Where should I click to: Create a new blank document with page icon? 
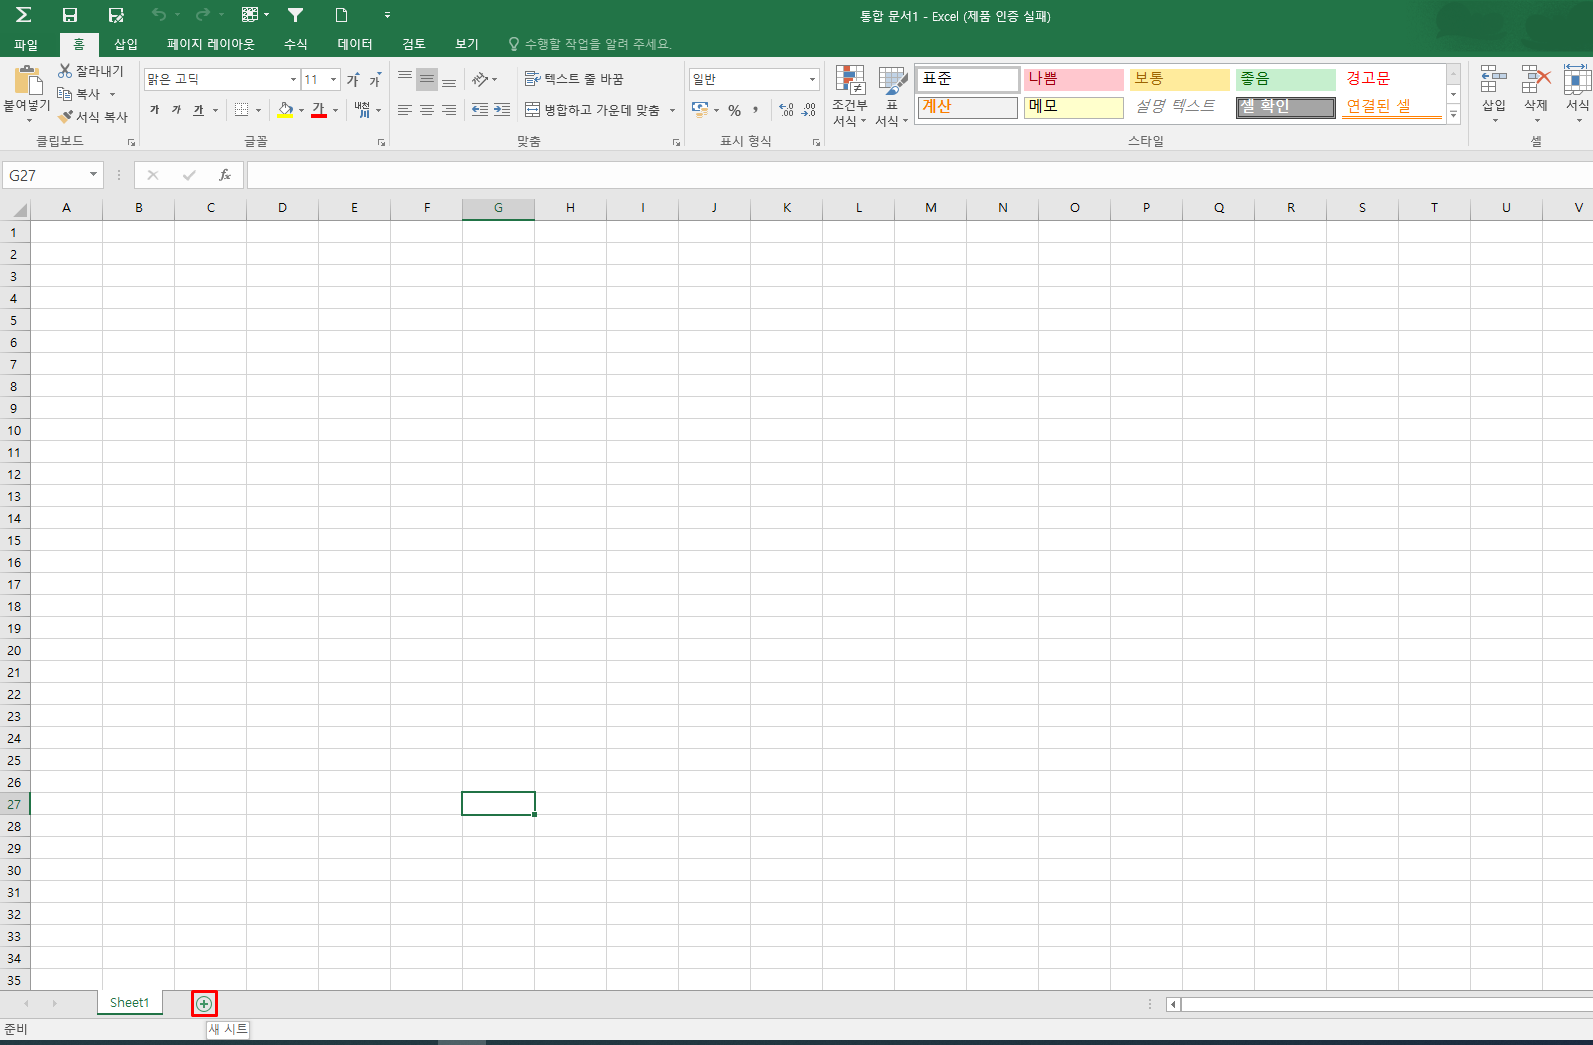(341, 15)
